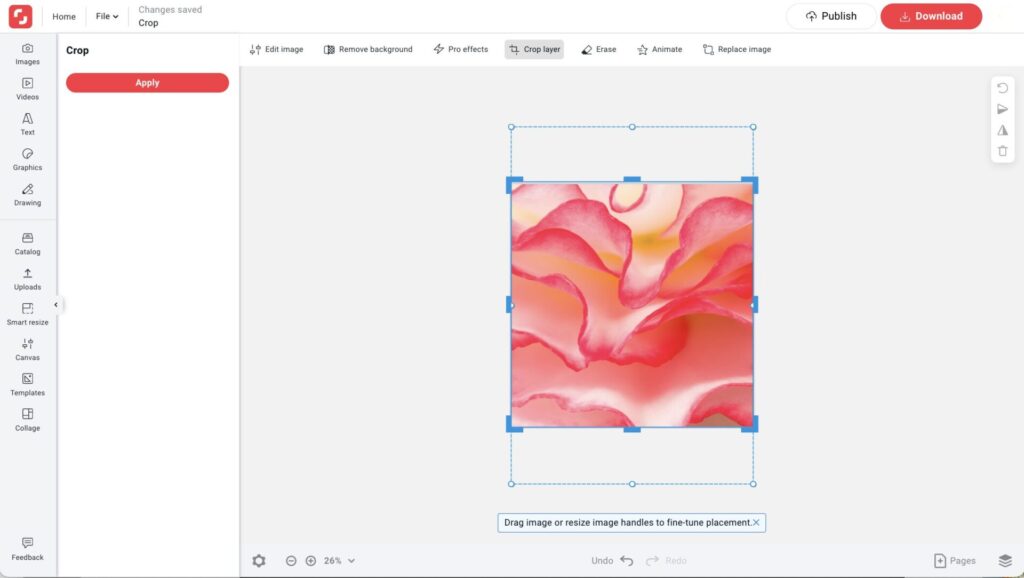Click the Download button
The width and height of the screenshot is (1024, 578).
930,16
